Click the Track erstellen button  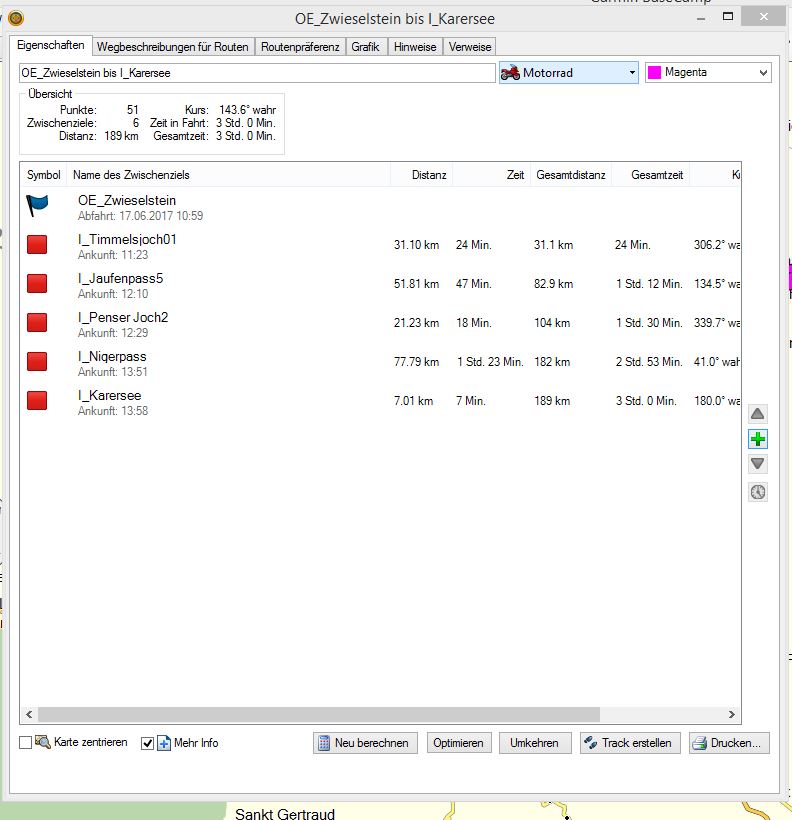630,743
